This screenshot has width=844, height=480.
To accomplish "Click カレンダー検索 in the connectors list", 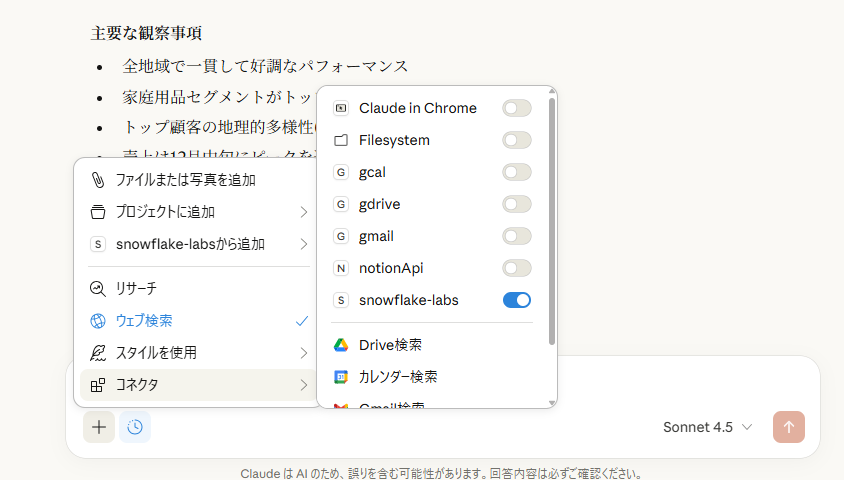I will tap(398, 377).
